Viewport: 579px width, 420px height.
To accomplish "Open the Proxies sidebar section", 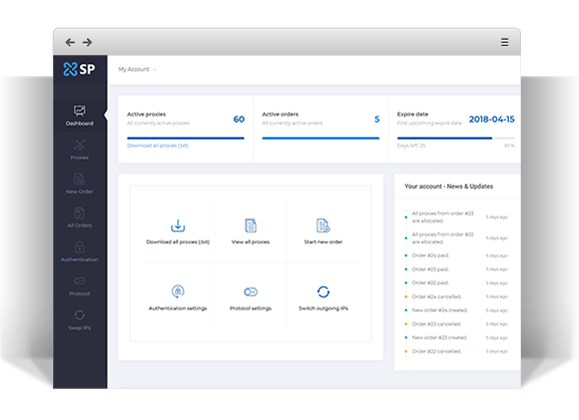I will (x=79, y=150).
